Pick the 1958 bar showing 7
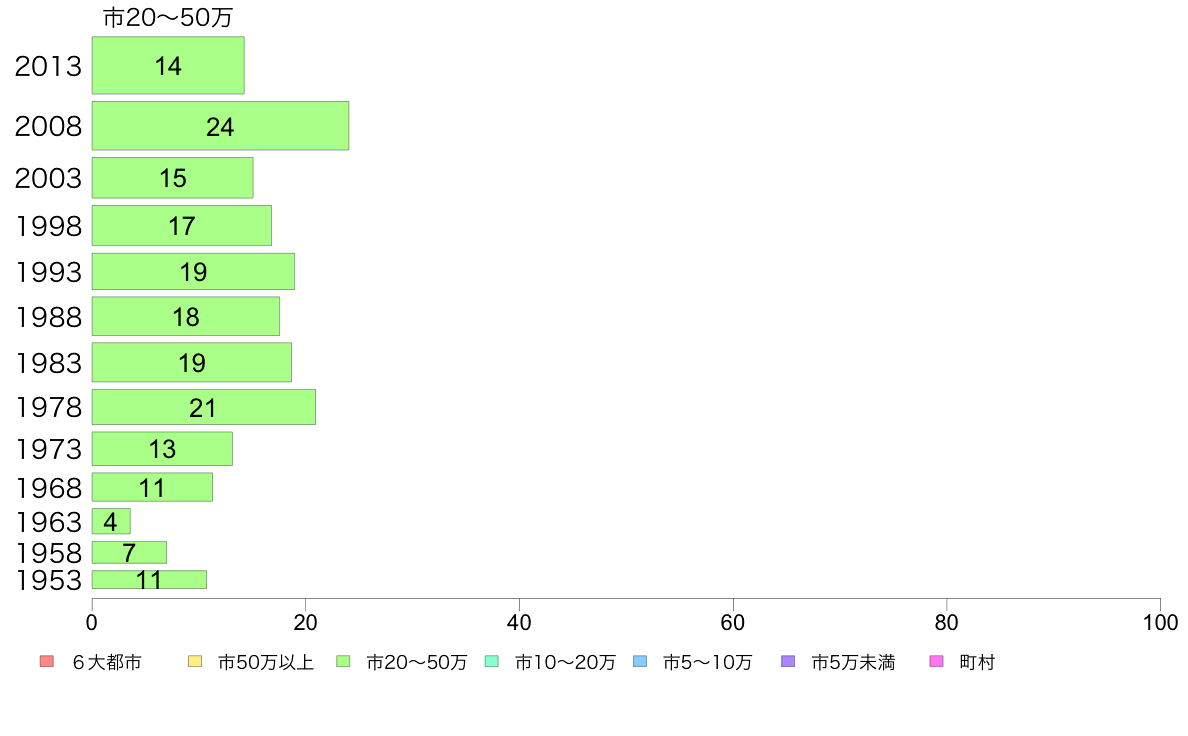The height and width of the screenshot is (736, 1188). [x=130, y=553]
